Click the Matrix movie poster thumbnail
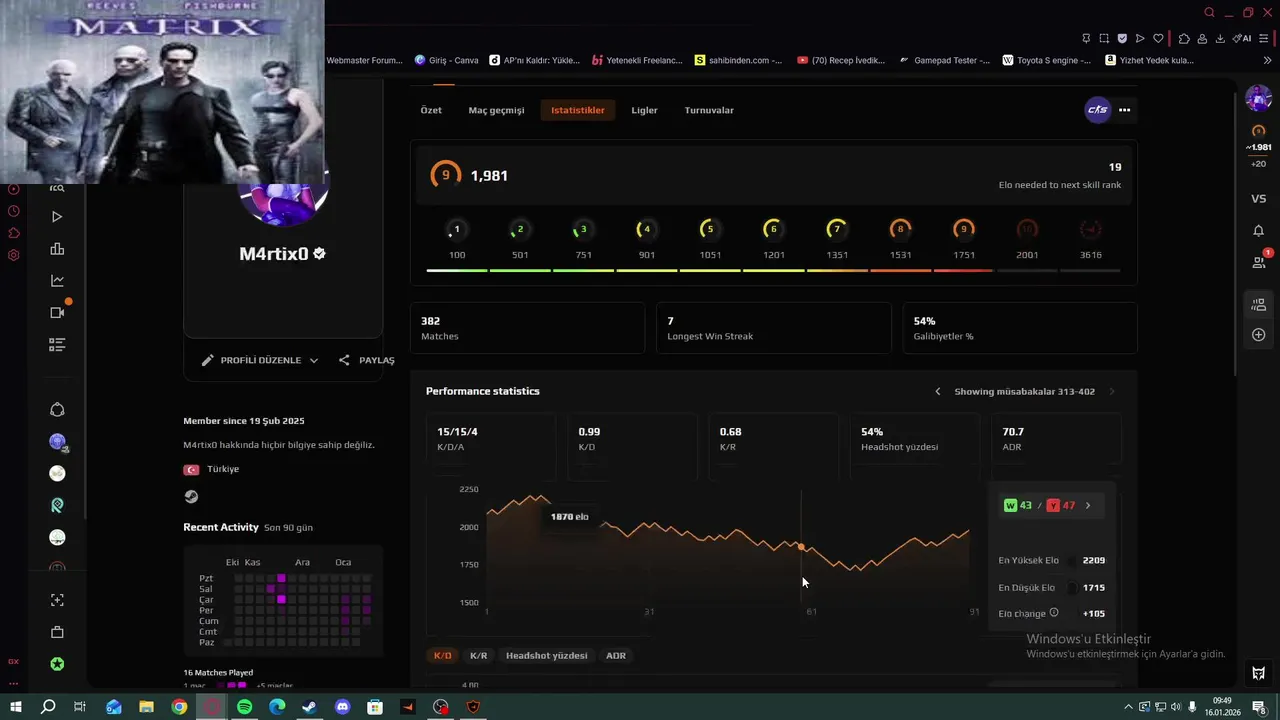This screenshot has height=720, width=1280. pyautogui.click(x=162, y=91)
